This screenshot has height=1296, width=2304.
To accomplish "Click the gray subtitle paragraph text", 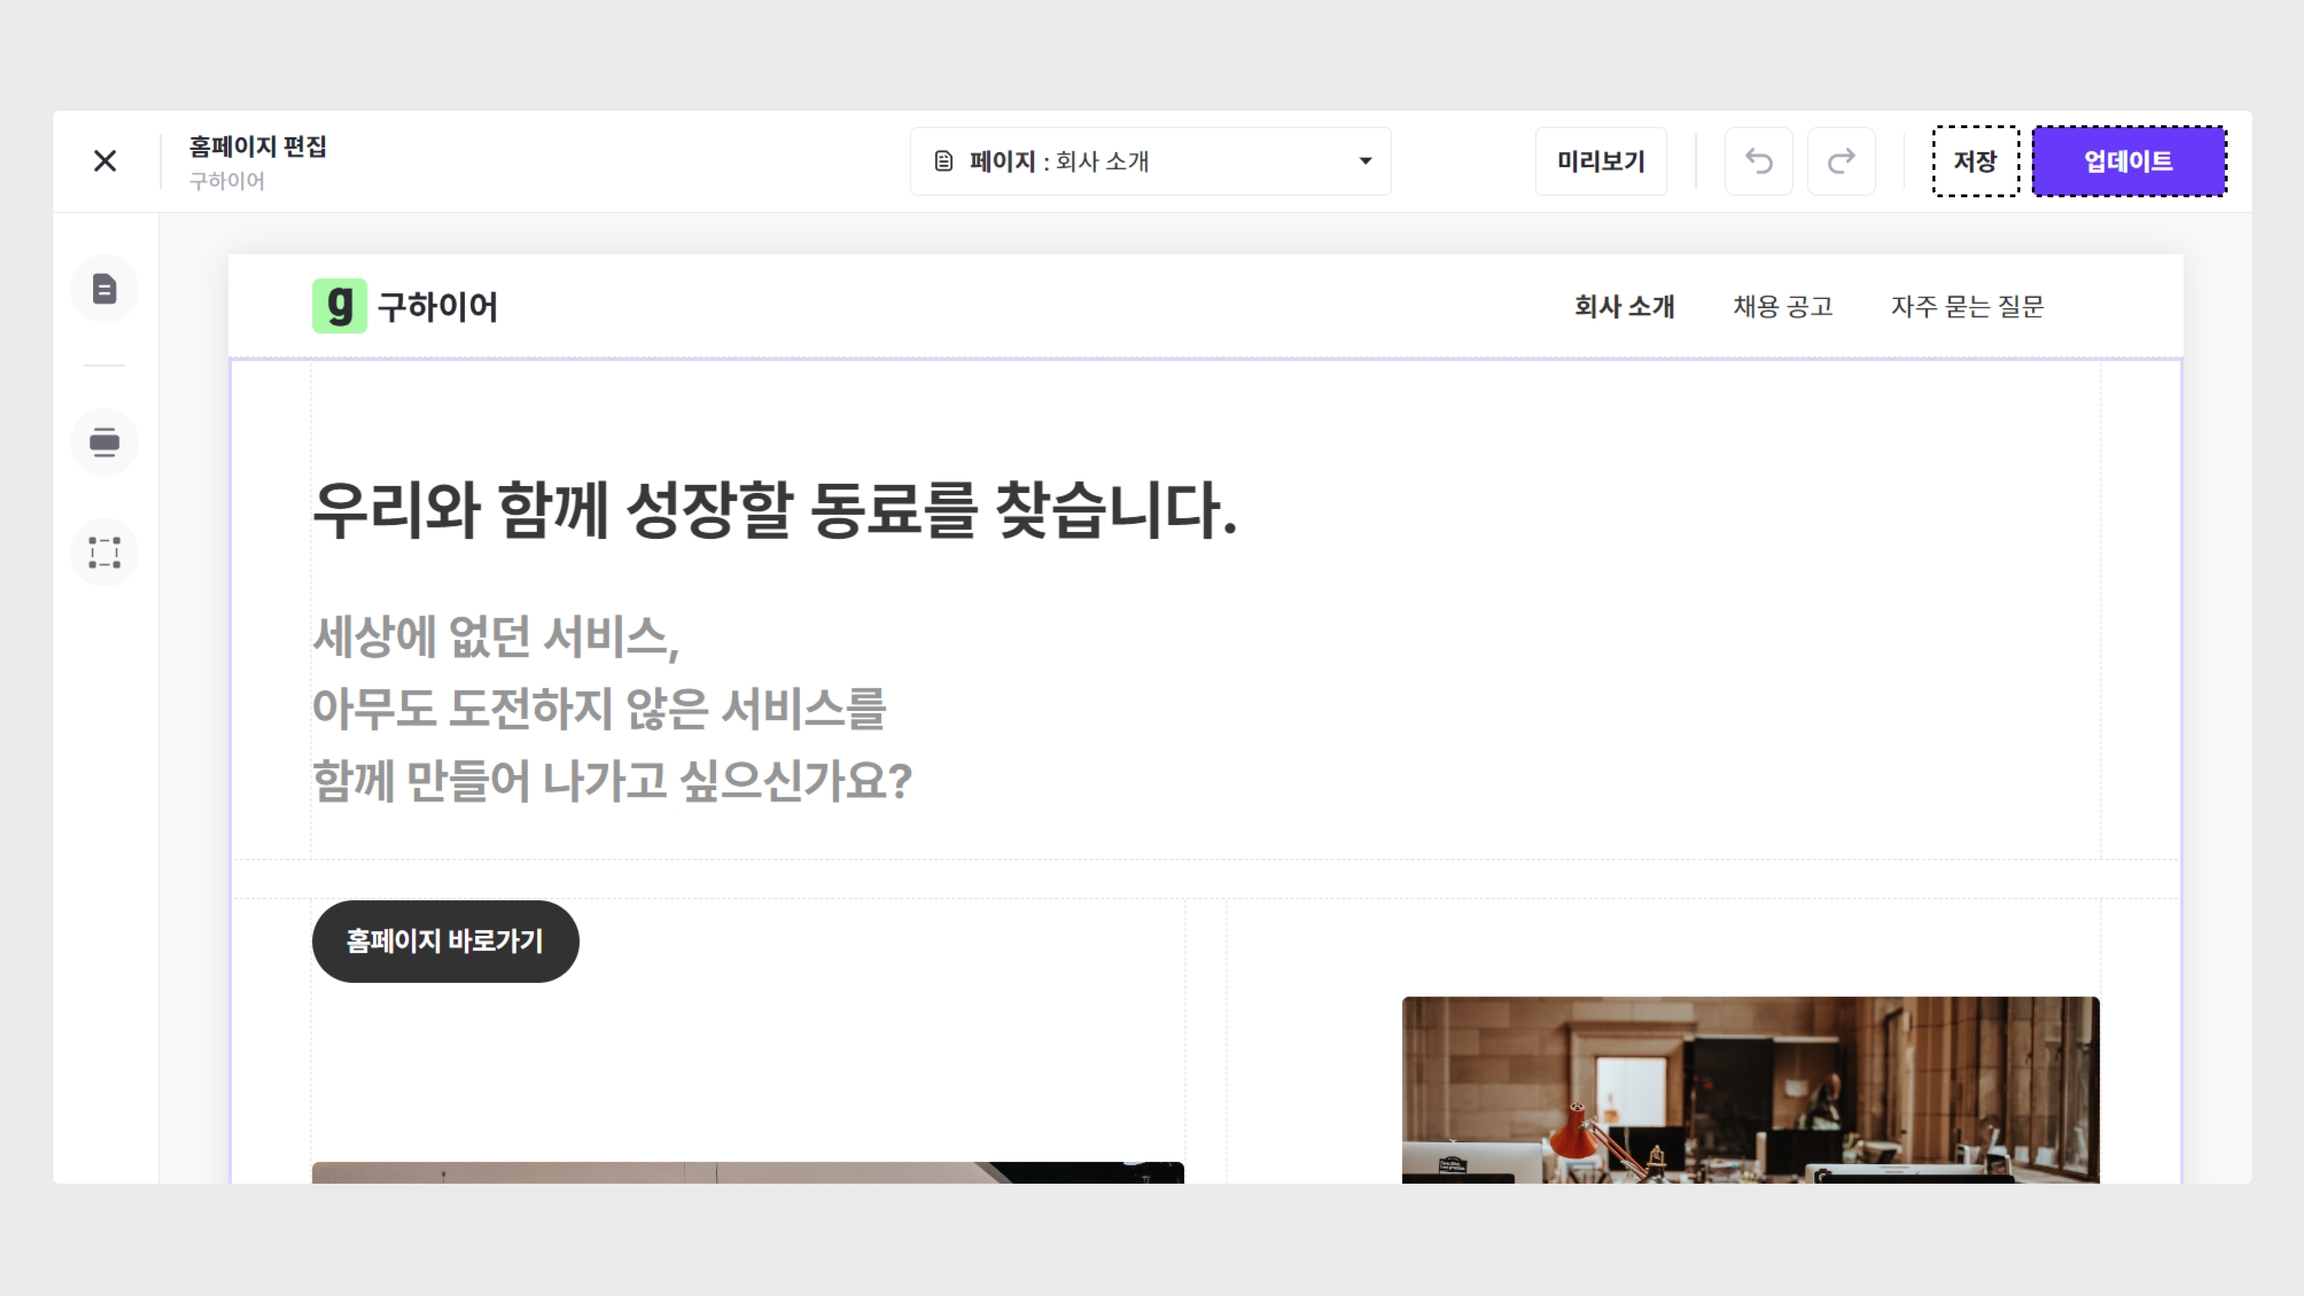I will (x=611, y=708).
